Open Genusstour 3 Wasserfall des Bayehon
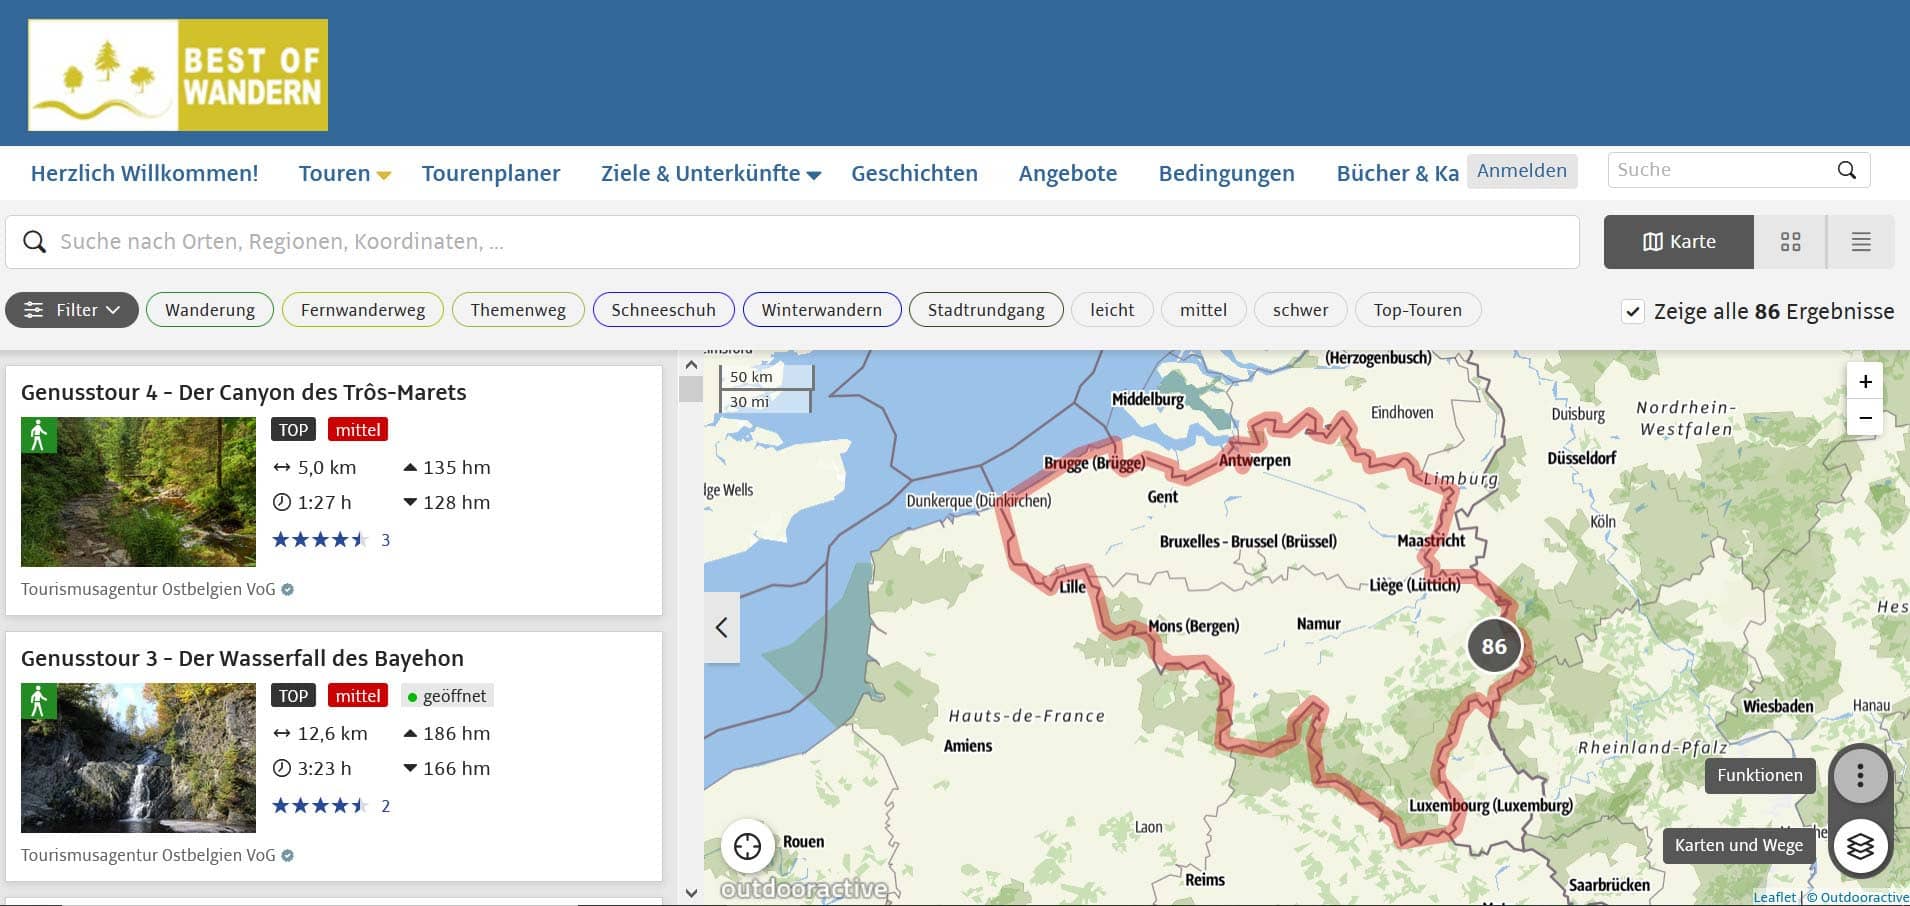The image size is (1910, 906). [x=242, y=658]
